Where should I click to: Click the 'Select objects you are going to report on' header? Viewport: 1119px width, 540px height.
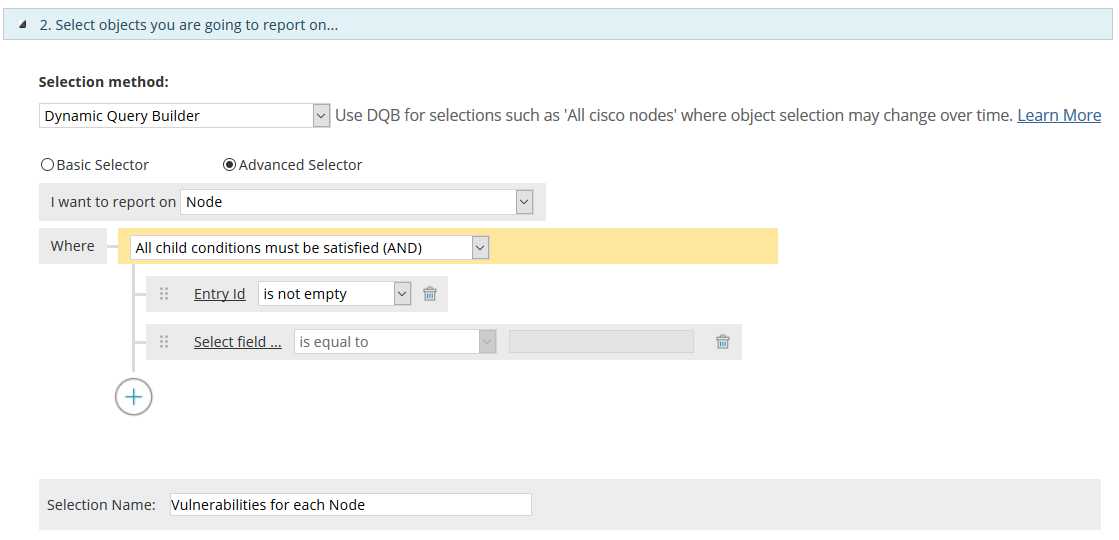tap(188, 25)
